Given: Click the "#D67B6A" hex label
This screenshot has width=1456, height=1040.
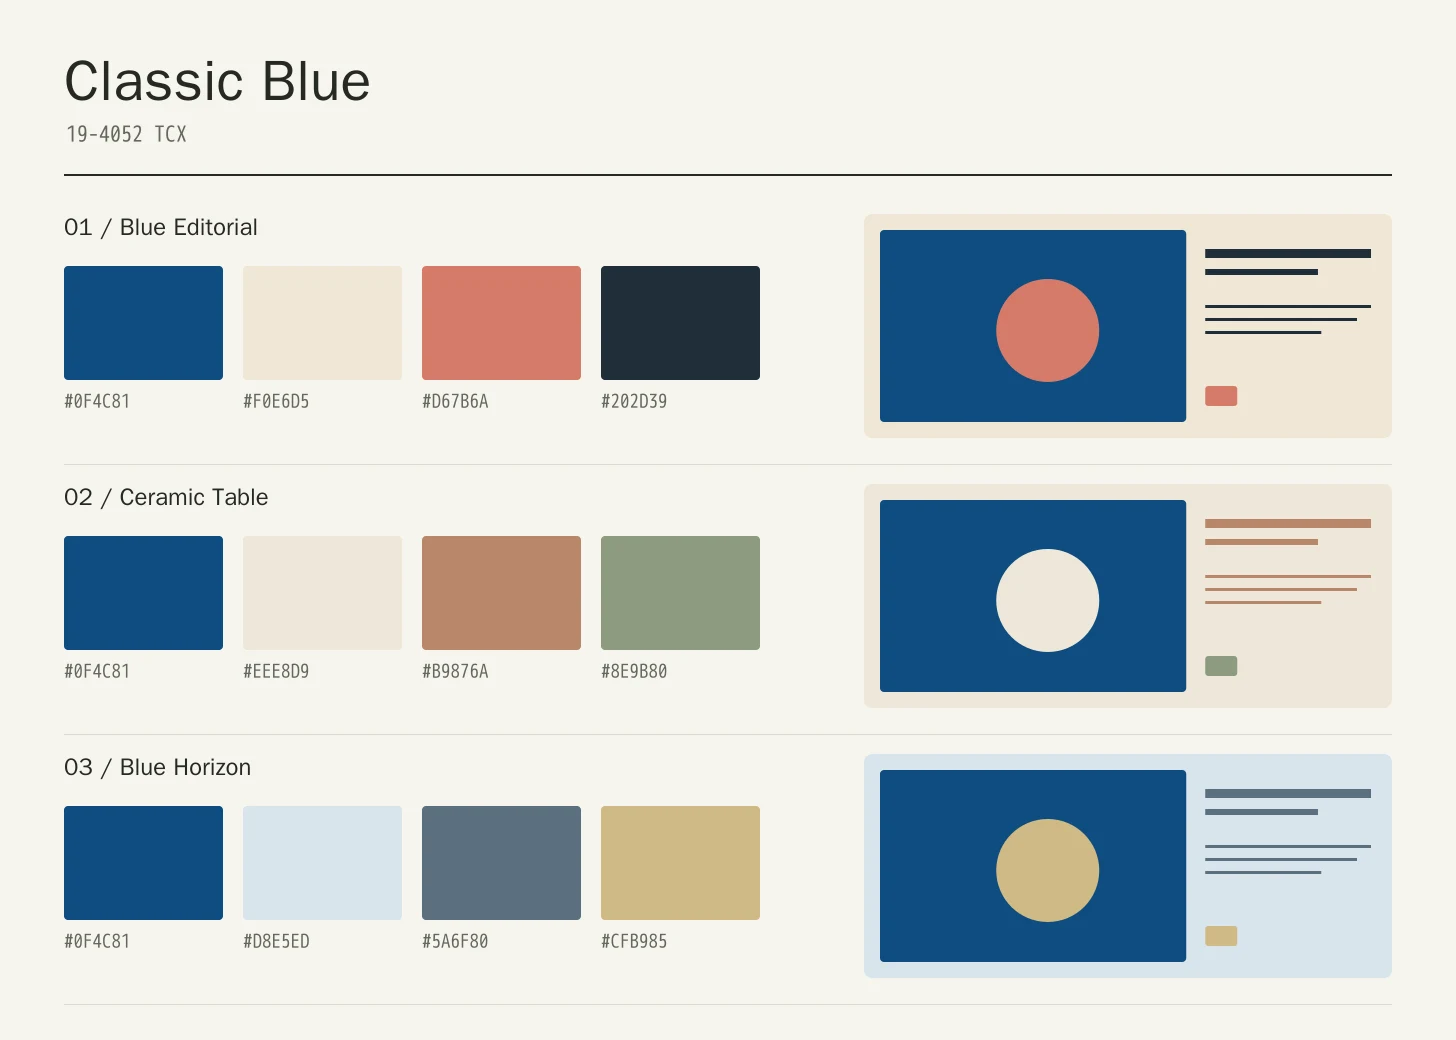Looking at the screenshot, I should (455, 401).
